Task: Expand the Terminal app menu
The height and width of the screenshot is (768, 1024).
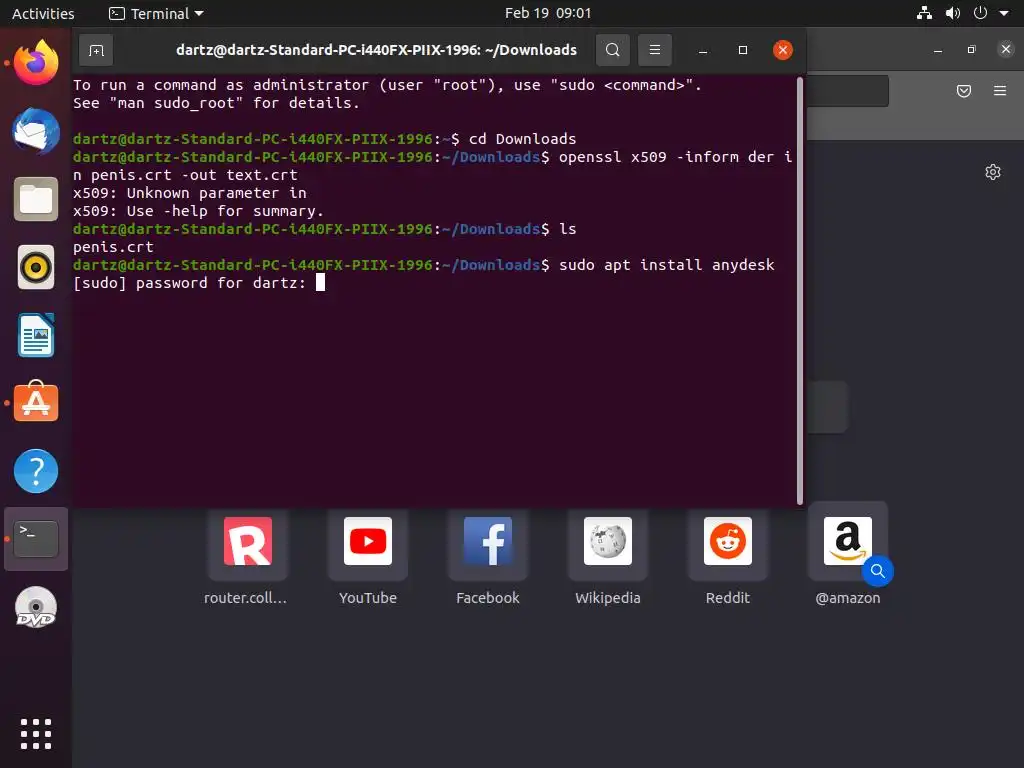Action: point(156,13)
